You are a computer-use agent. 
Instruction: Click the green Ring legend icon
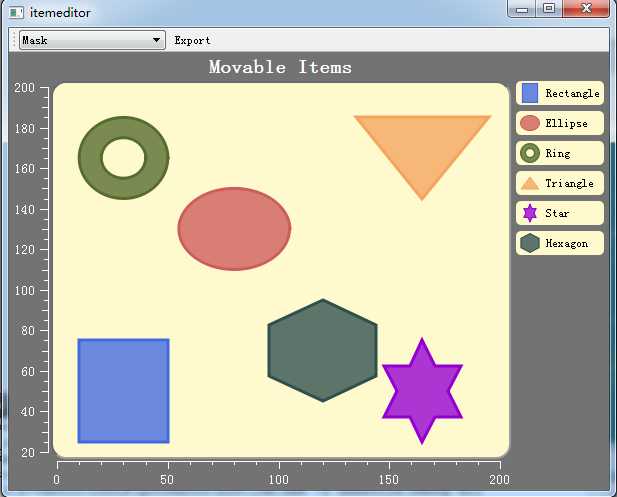(x=530, y=153)
